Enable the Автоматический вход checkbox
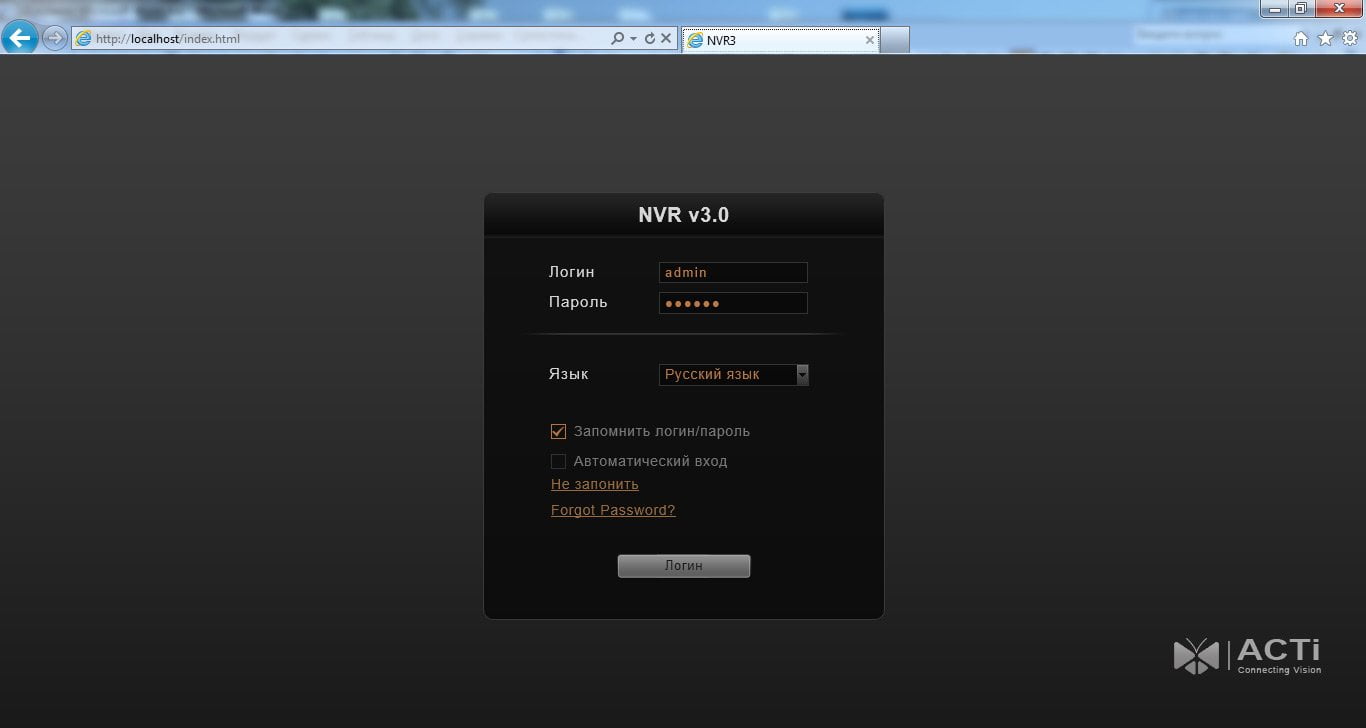The height and width of the screenshot is (728, 1366). [x=558, y=461]
